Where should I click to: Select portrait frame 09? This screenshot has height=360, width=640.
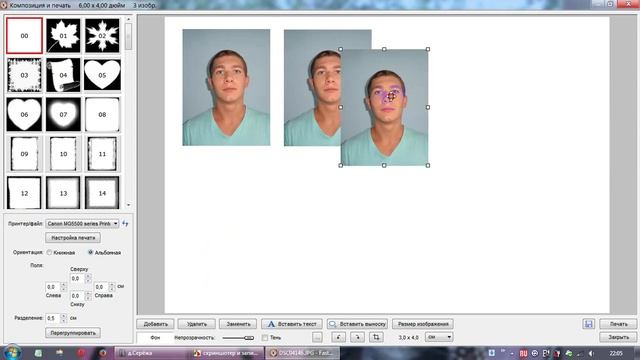[24, 154]
